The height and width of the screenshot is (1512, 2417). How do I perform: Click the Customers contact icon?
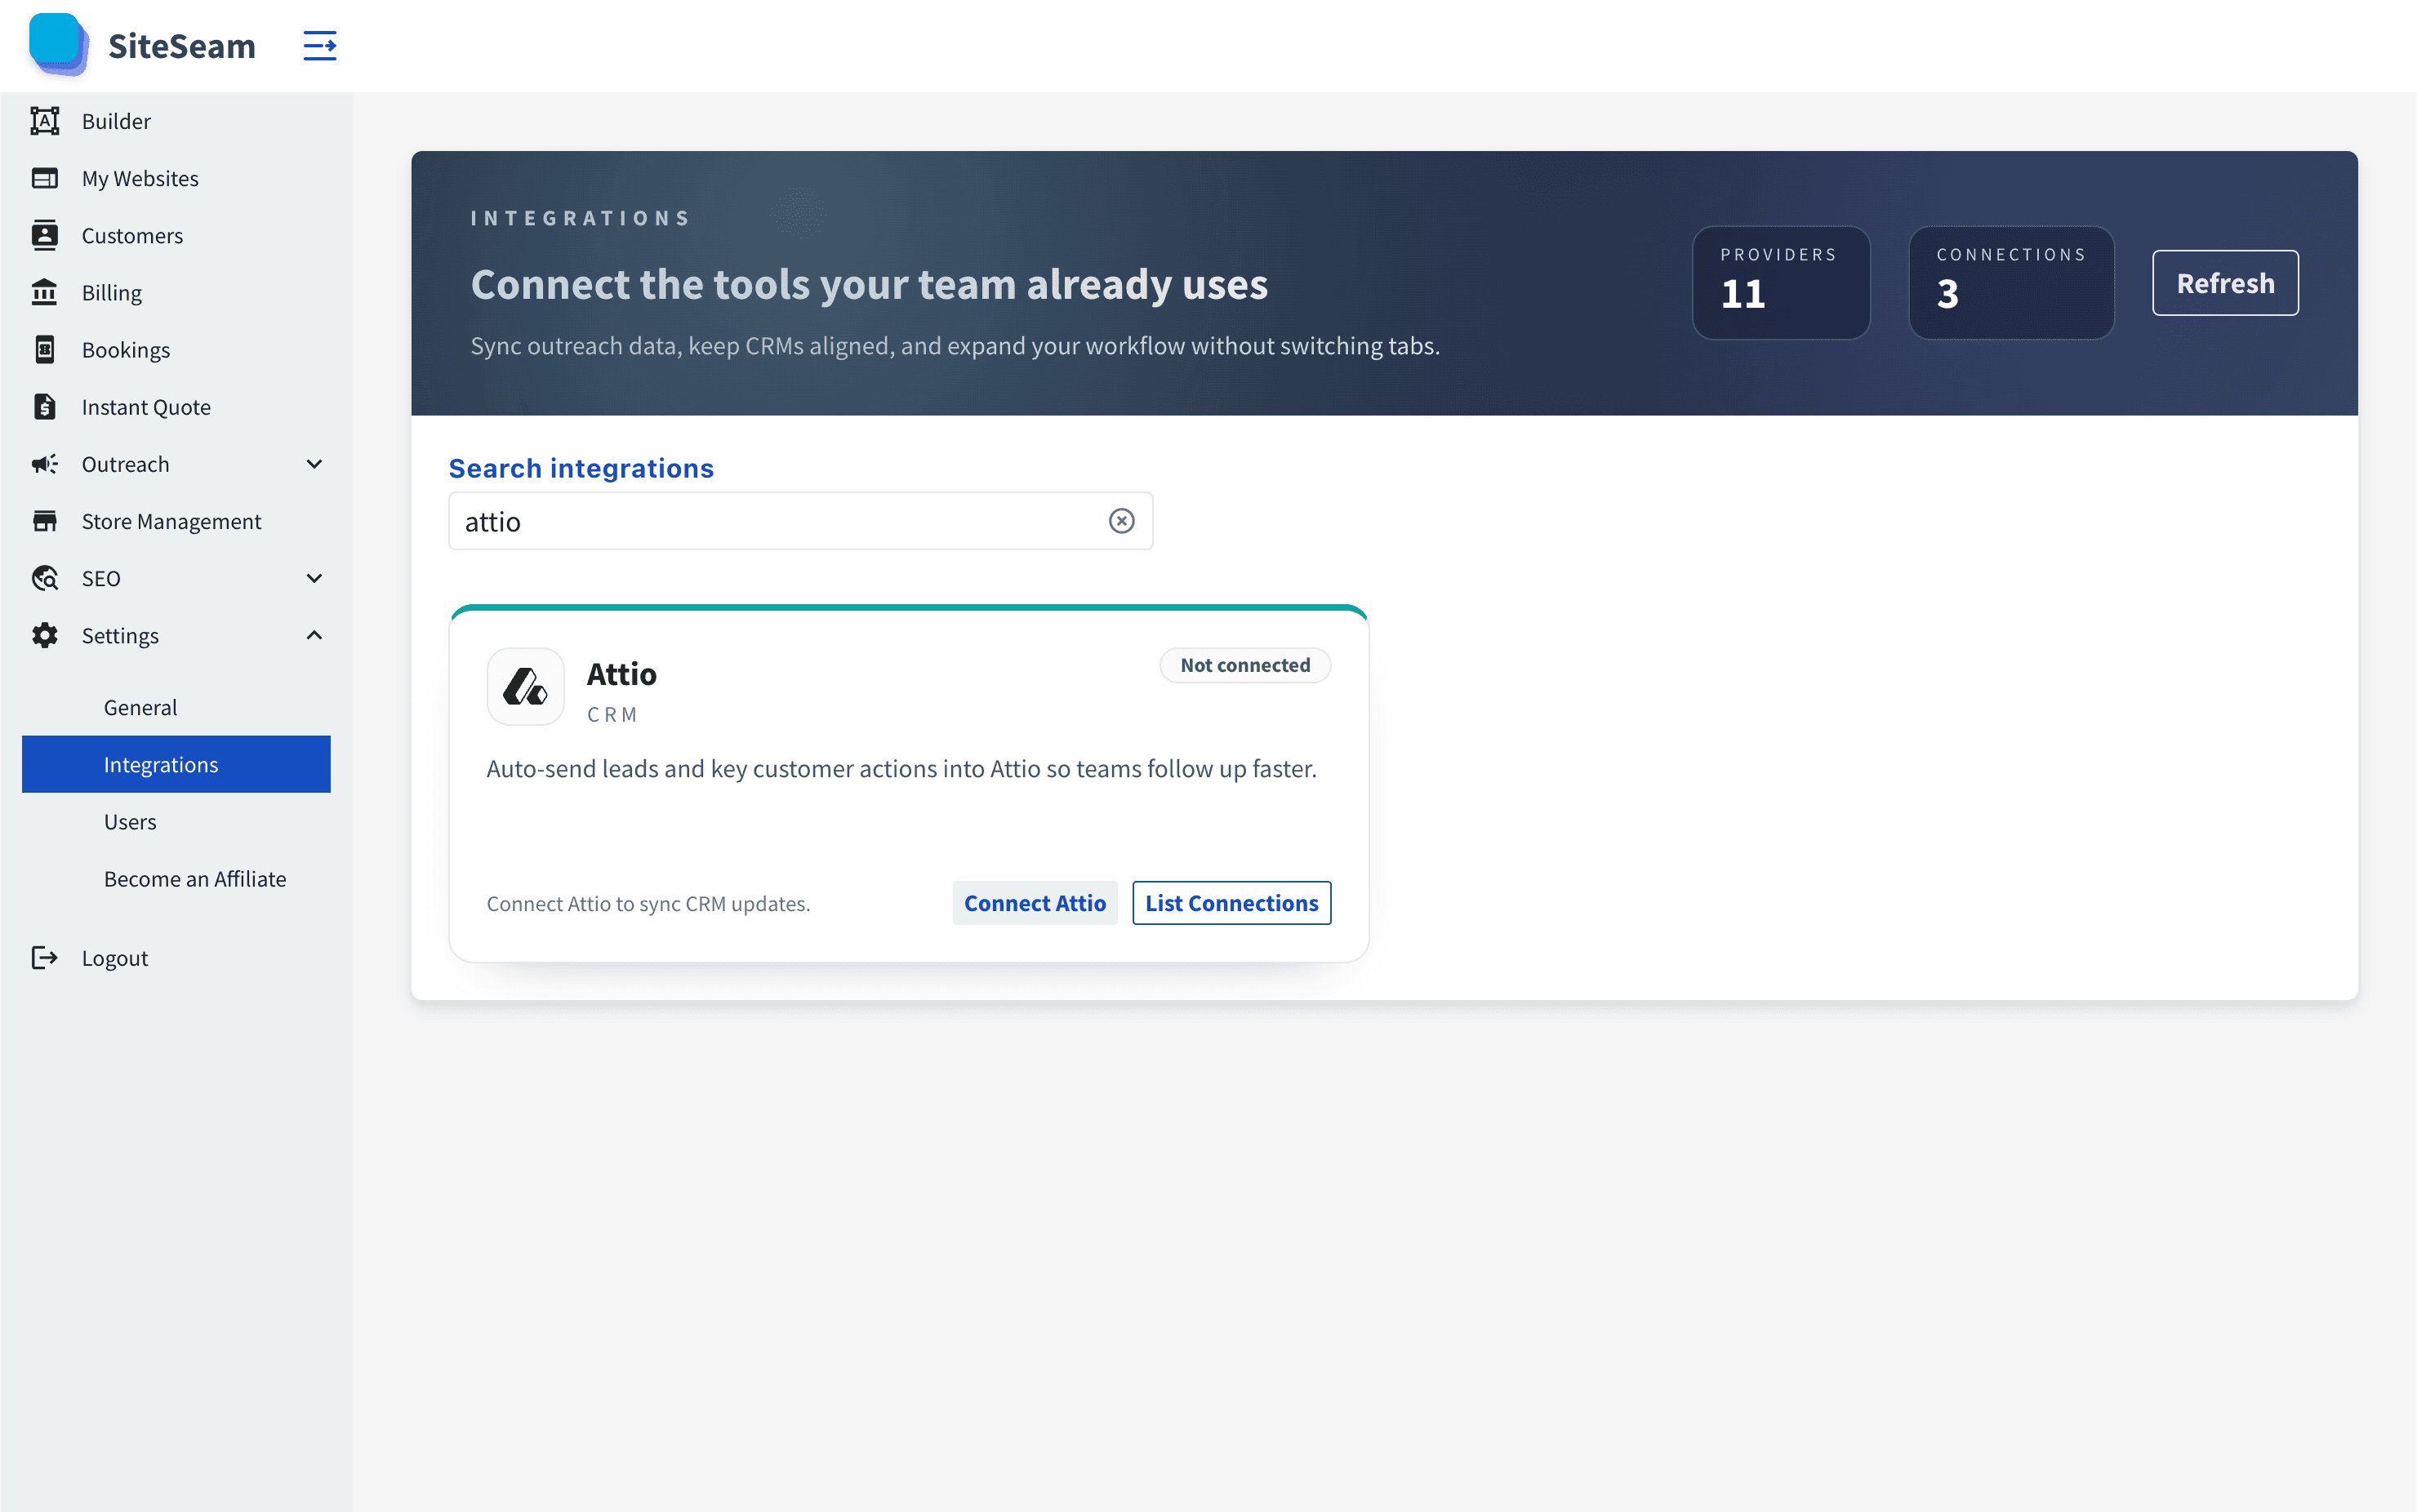tap(45, 235)
